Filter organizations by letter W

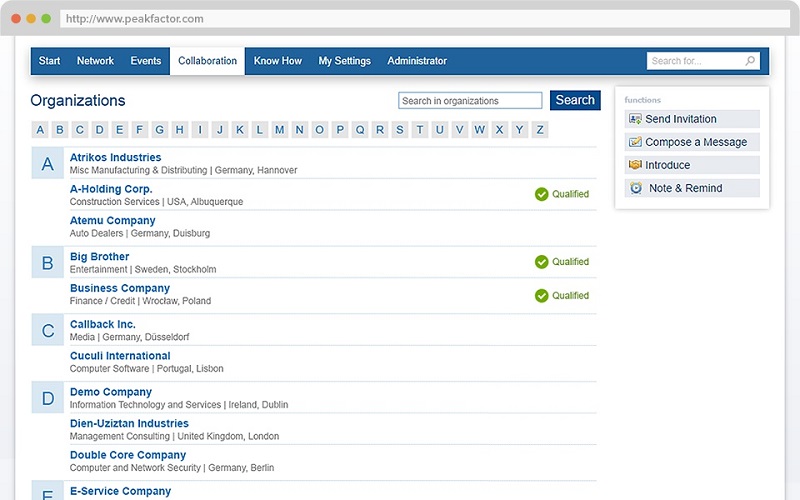(x=480, y=130)
